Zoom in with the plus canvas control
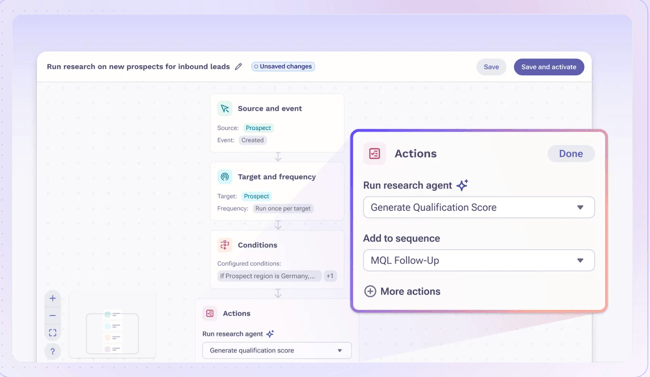 tap(53, 298)
